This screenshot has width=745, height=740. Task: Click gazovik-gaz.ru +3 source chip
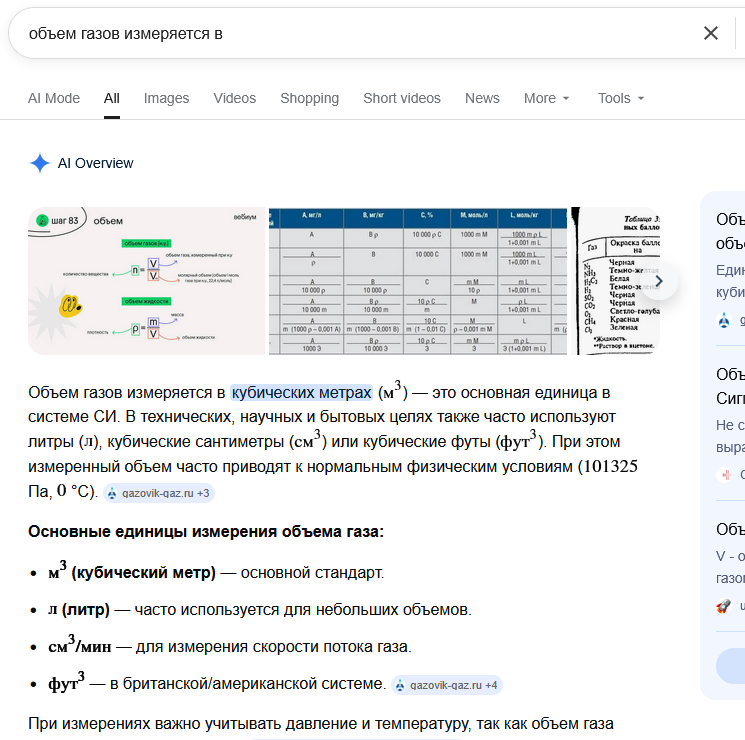[159, 493]
